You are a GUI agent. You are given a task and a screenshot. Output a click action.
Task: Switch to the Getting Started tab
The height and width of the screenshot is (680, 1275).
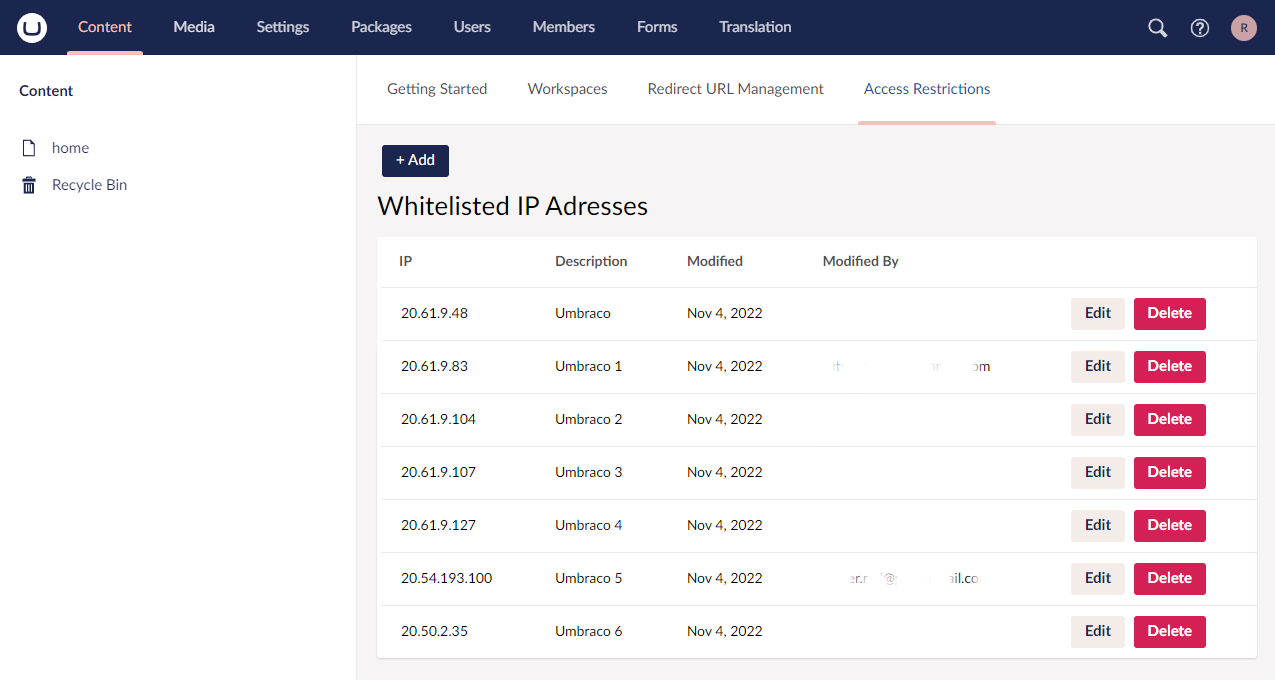[437, 89]
